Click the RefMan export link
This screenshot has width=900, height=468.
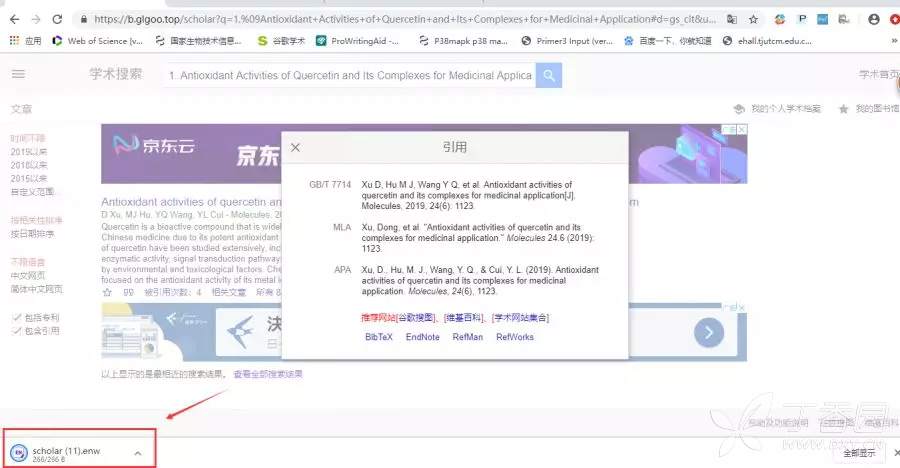click(468, 337)
